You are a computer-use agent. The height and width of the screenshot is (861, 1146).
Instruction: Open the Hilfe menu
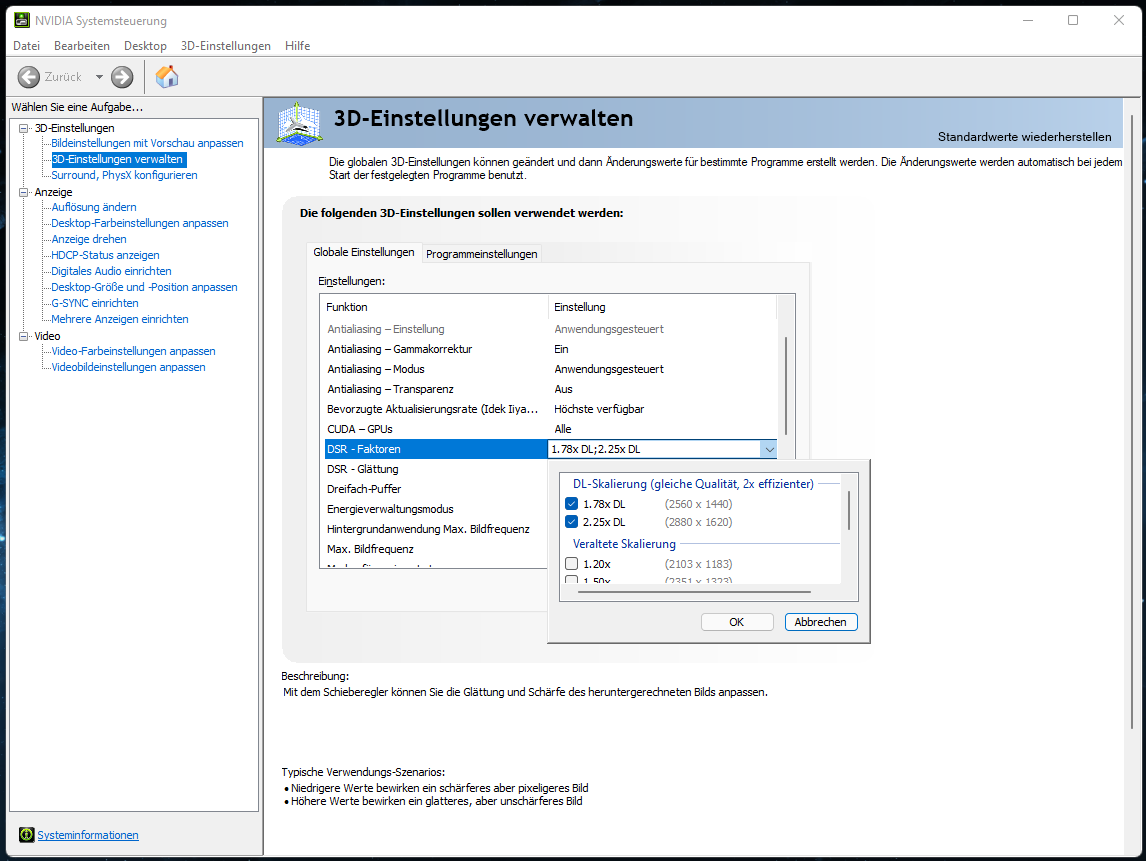[x=297, y=45]
